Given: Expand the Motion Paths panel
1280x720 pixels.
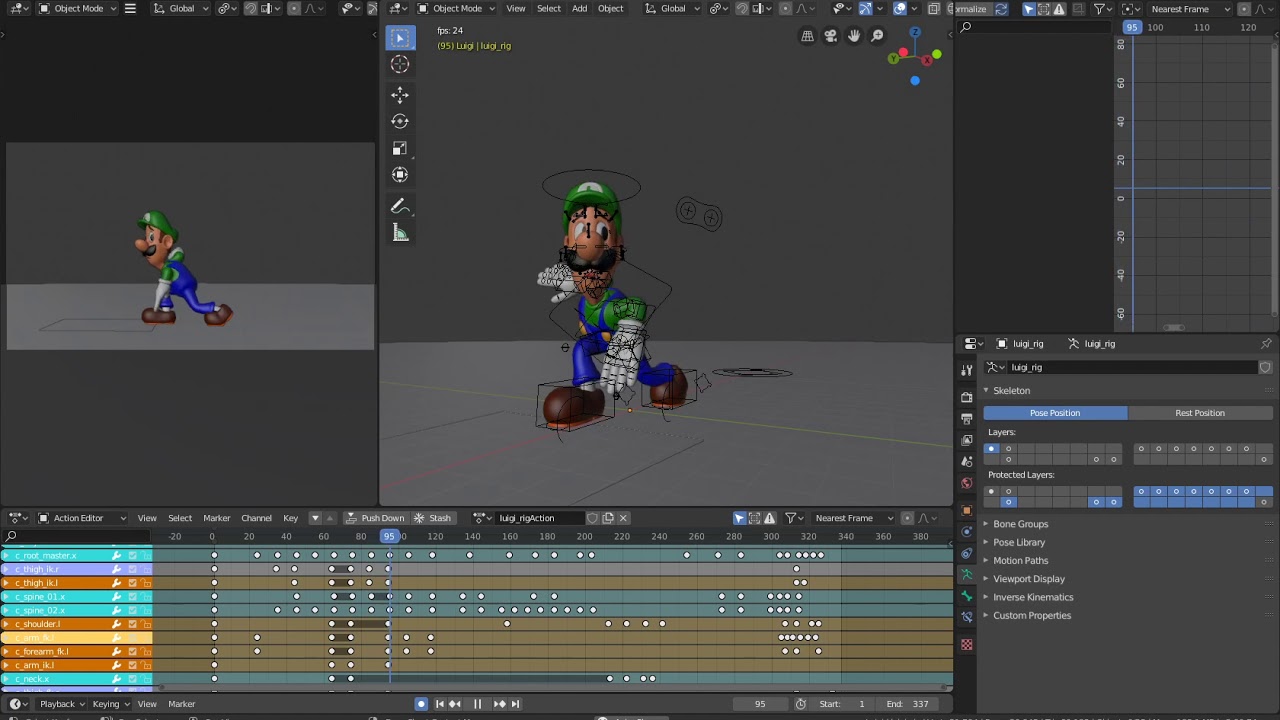Looking at the screenshot, I should [1021, 560].
